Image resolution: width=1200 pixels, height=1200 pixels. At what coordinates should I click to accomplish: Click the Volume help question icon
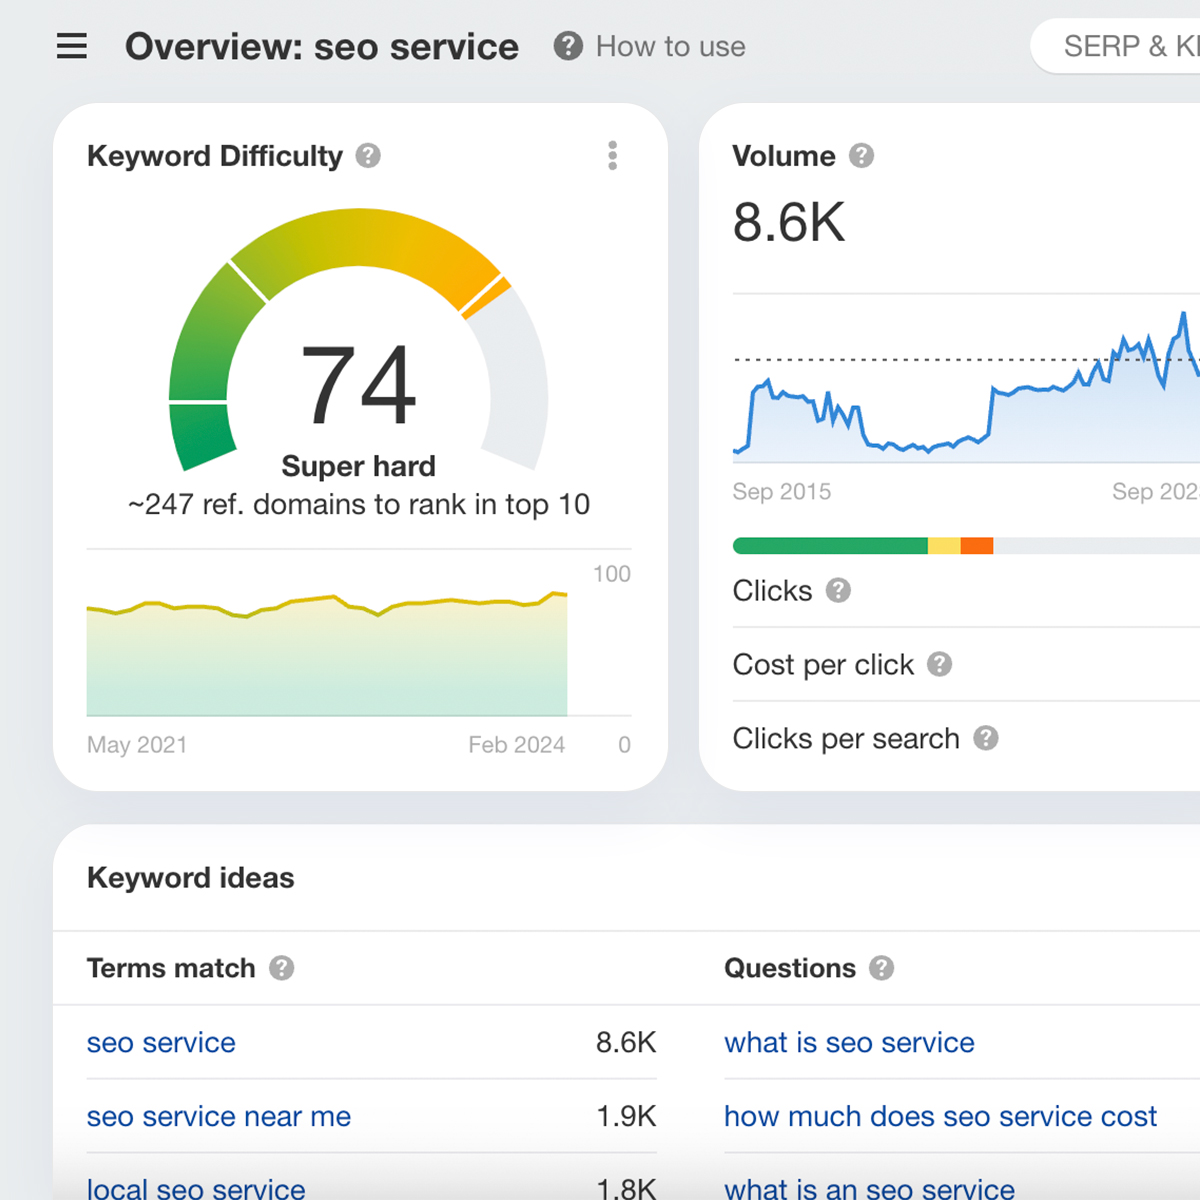click(861, 156)
